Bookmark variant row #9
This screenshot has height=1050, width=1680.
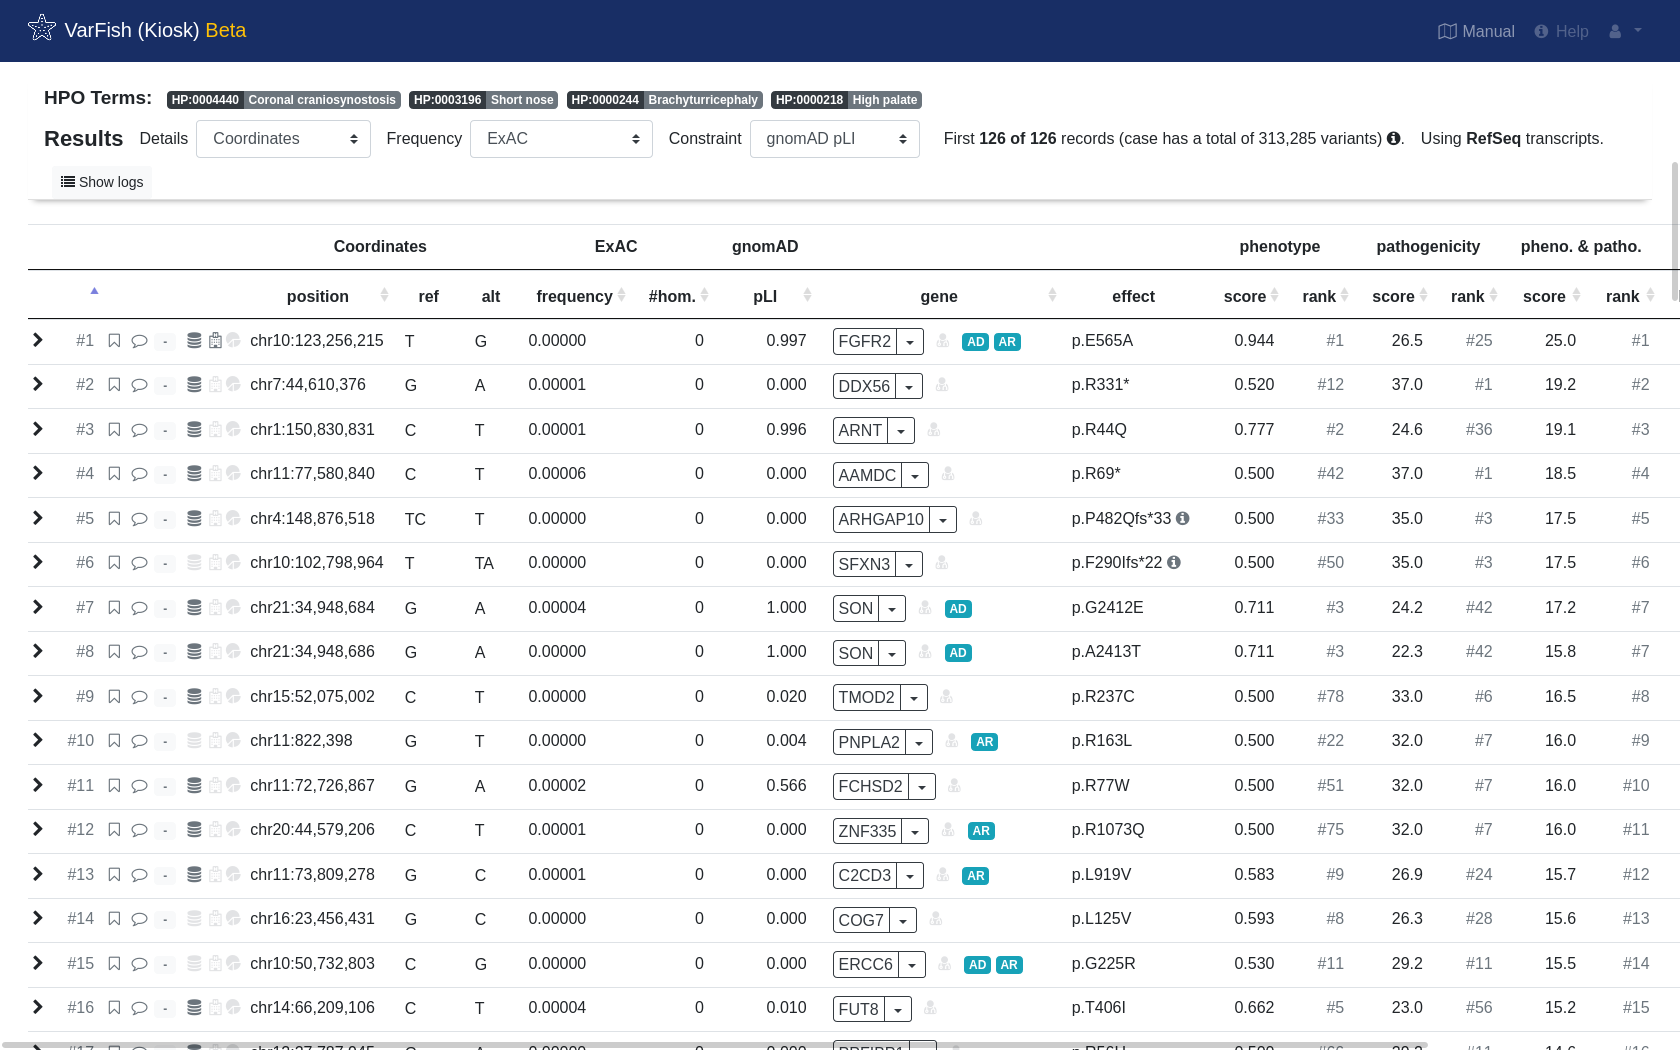114,697
